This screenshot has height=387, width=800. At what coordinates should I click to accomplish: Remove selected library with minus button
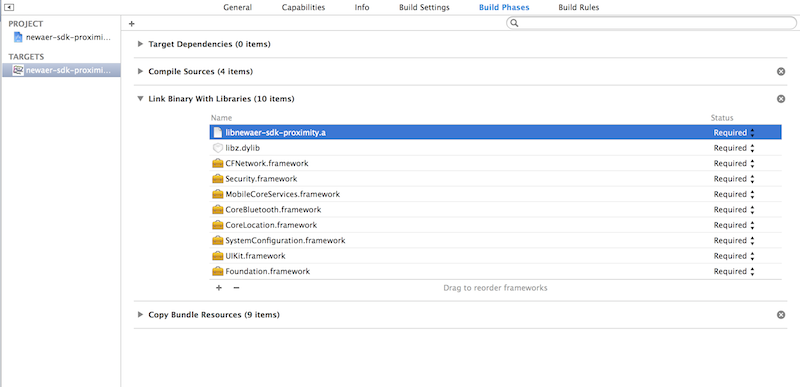(236, 288)
